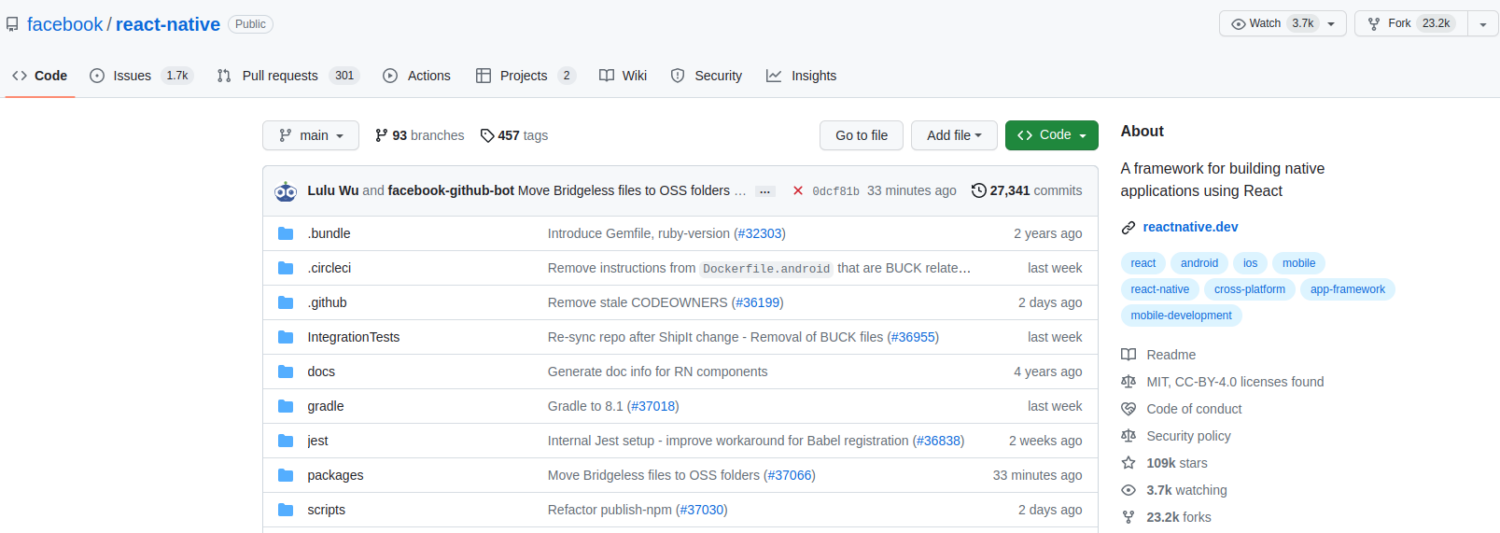Click the Code of conduct heart icon
1500x533 pixels.
pos(1129,409)
